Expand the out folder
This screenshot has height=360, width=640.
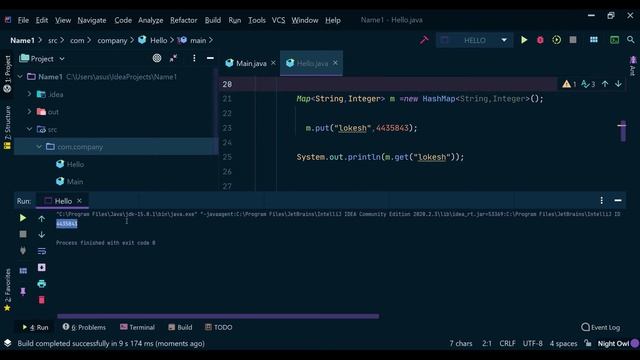point(29,111)
